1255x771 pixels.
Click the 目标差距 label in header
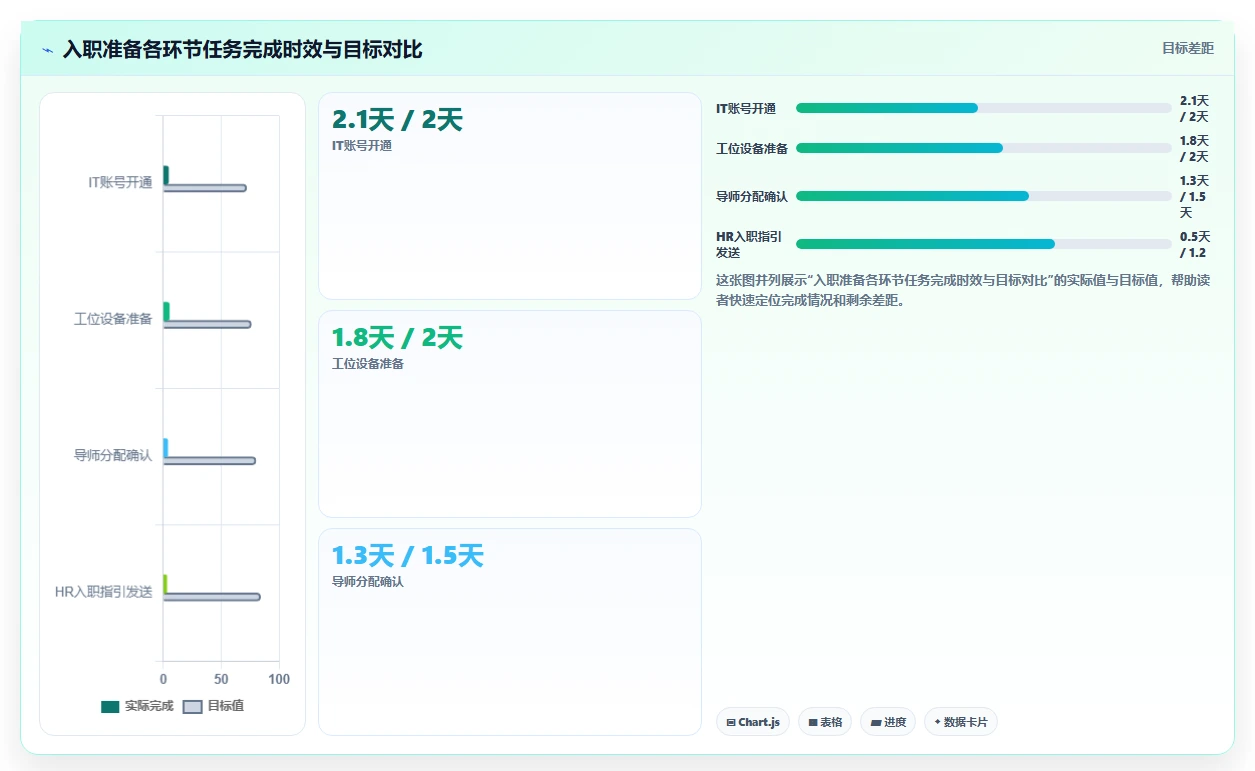pos(1188,48)
